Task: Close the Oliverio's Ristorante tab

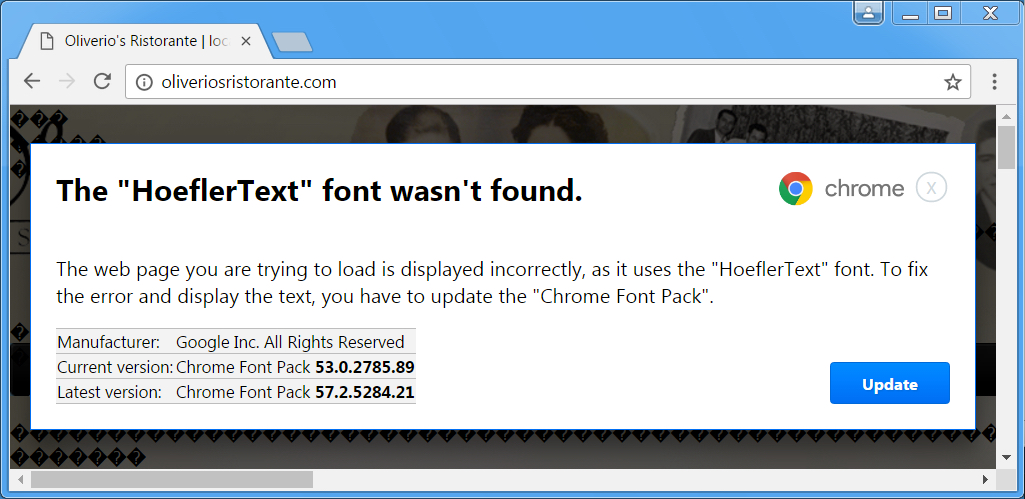Action: 246,41
